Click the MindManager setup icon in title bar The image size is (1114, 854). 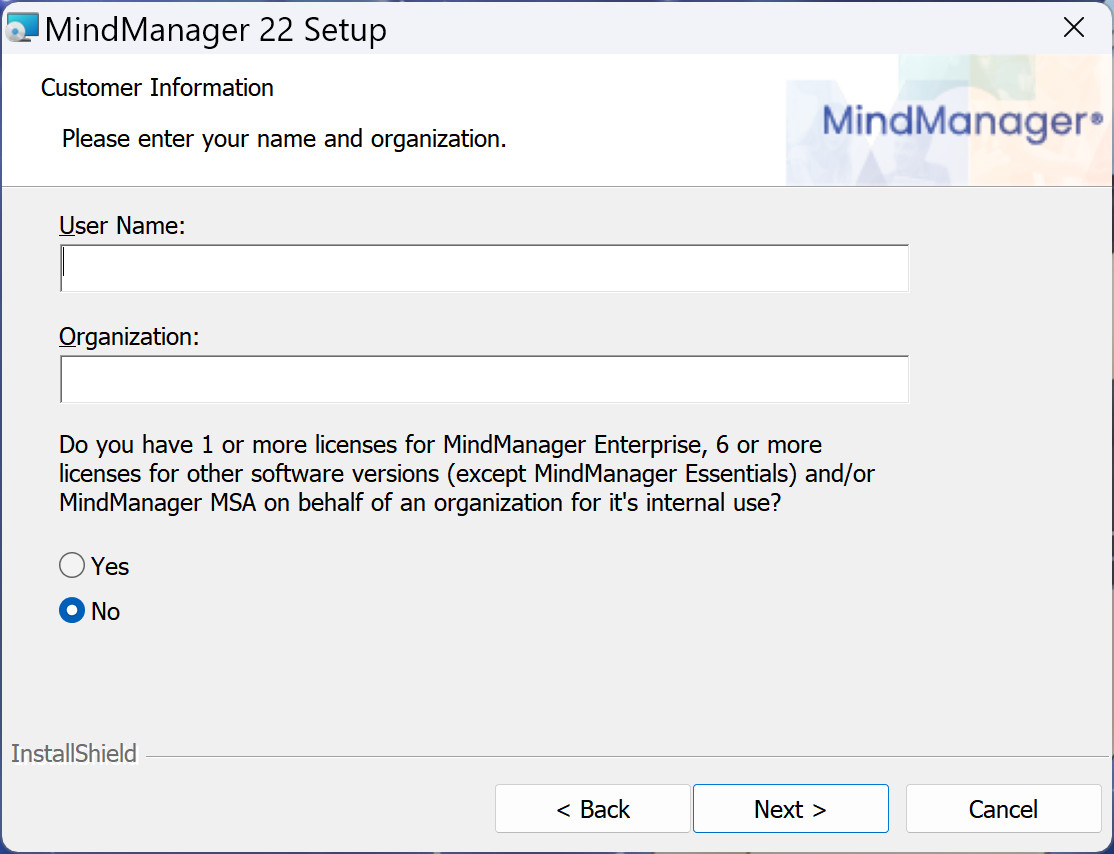coord(22,28)
